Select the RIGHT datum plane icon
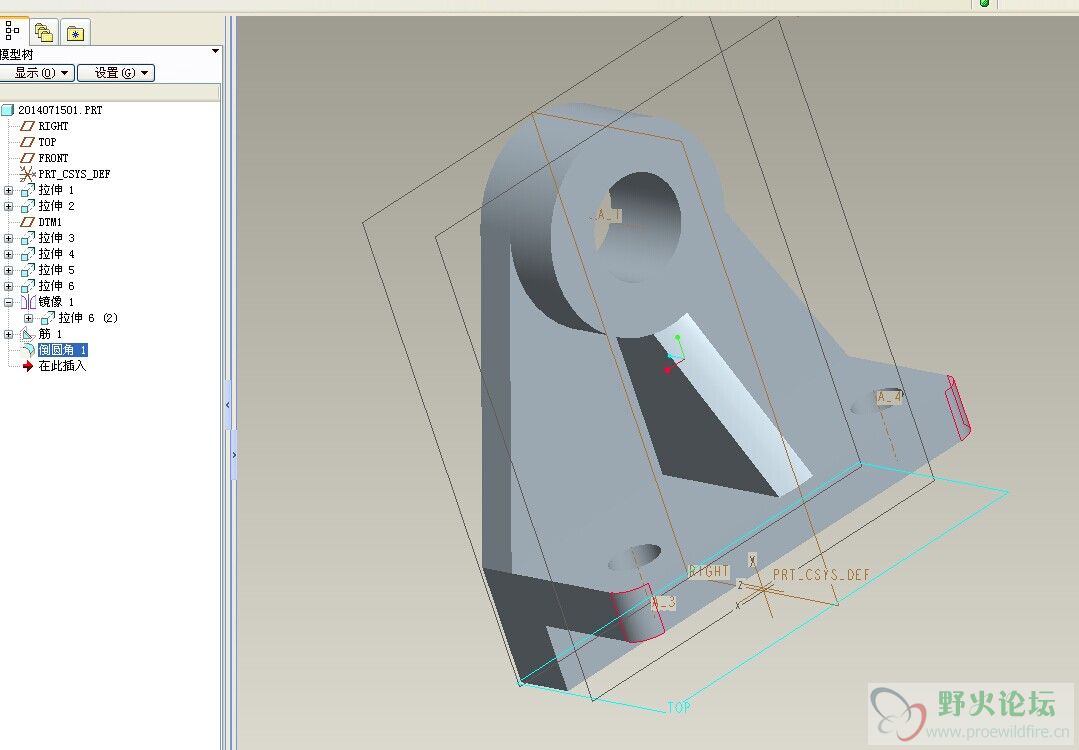The image size is (1079, 750). pos(28,126)
